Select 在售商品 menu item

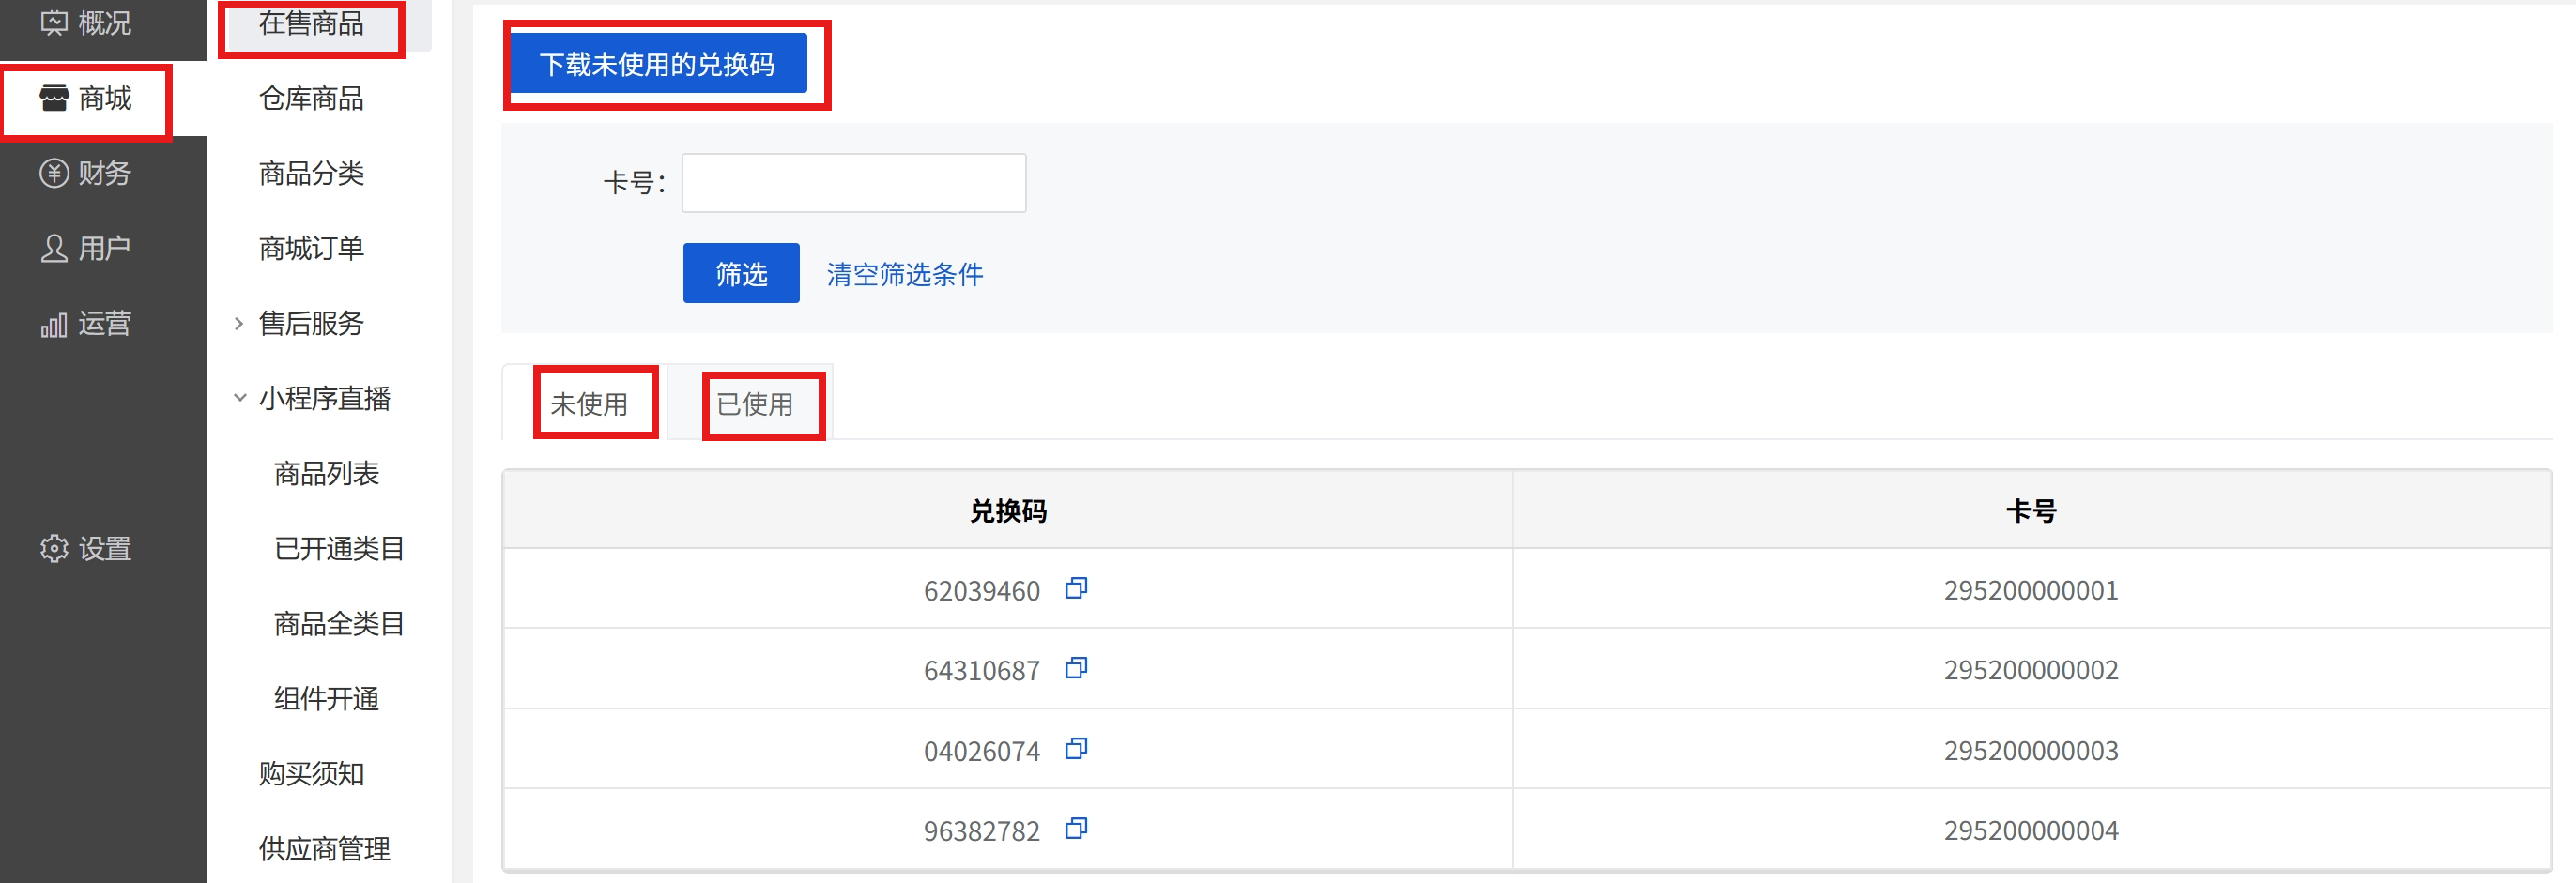point(311,24)
